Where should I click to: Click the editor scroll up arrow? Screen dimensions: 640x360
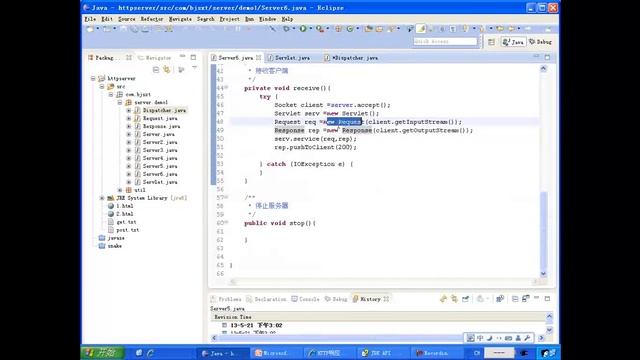coord(543,69)
